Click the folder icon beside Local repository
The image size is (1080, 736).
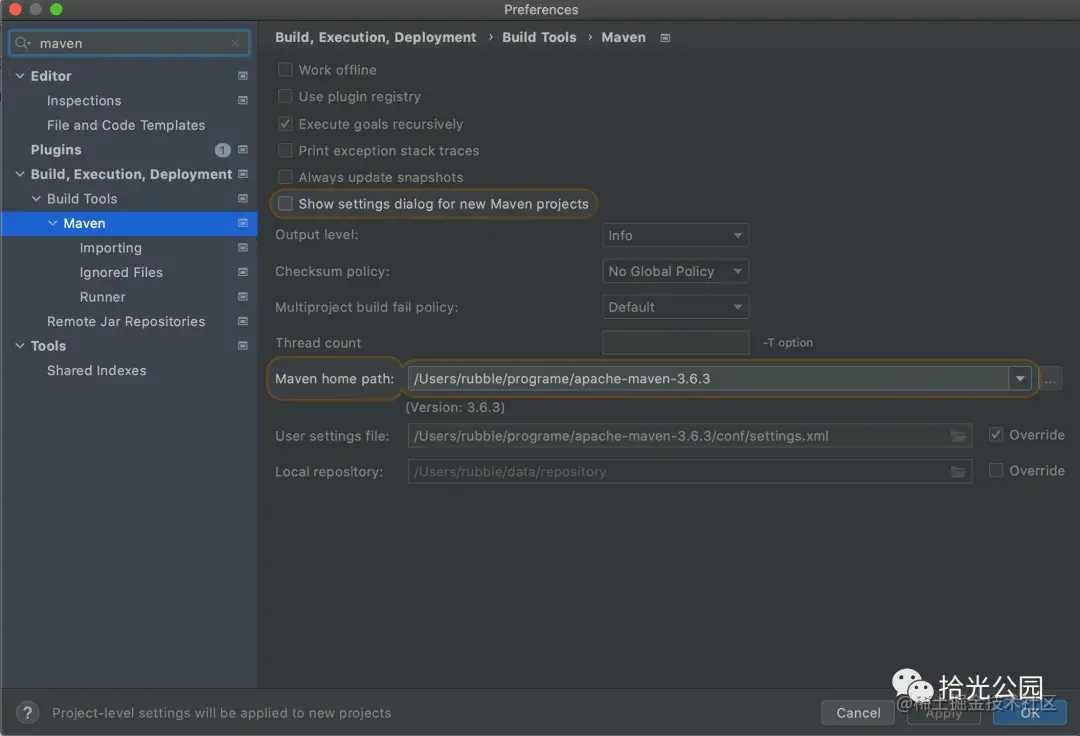[x=957, y=470]
